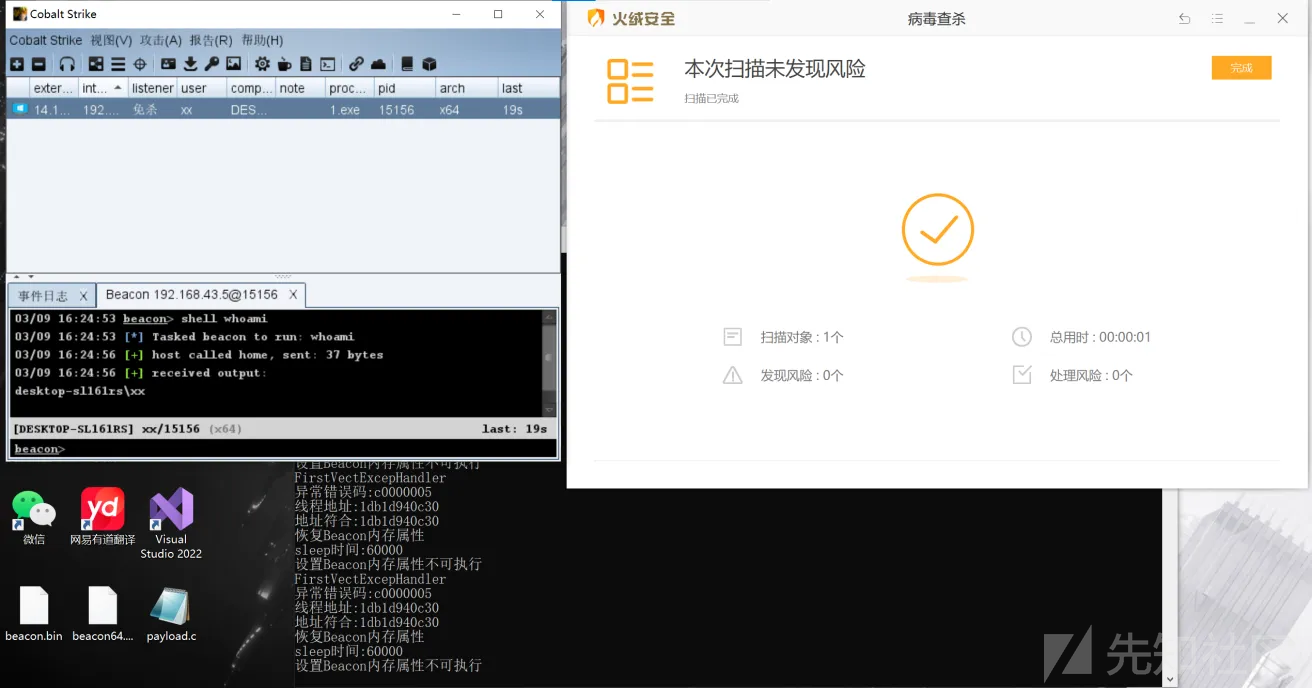
Task: Sort by the note column header
Action: click(300, 88)
